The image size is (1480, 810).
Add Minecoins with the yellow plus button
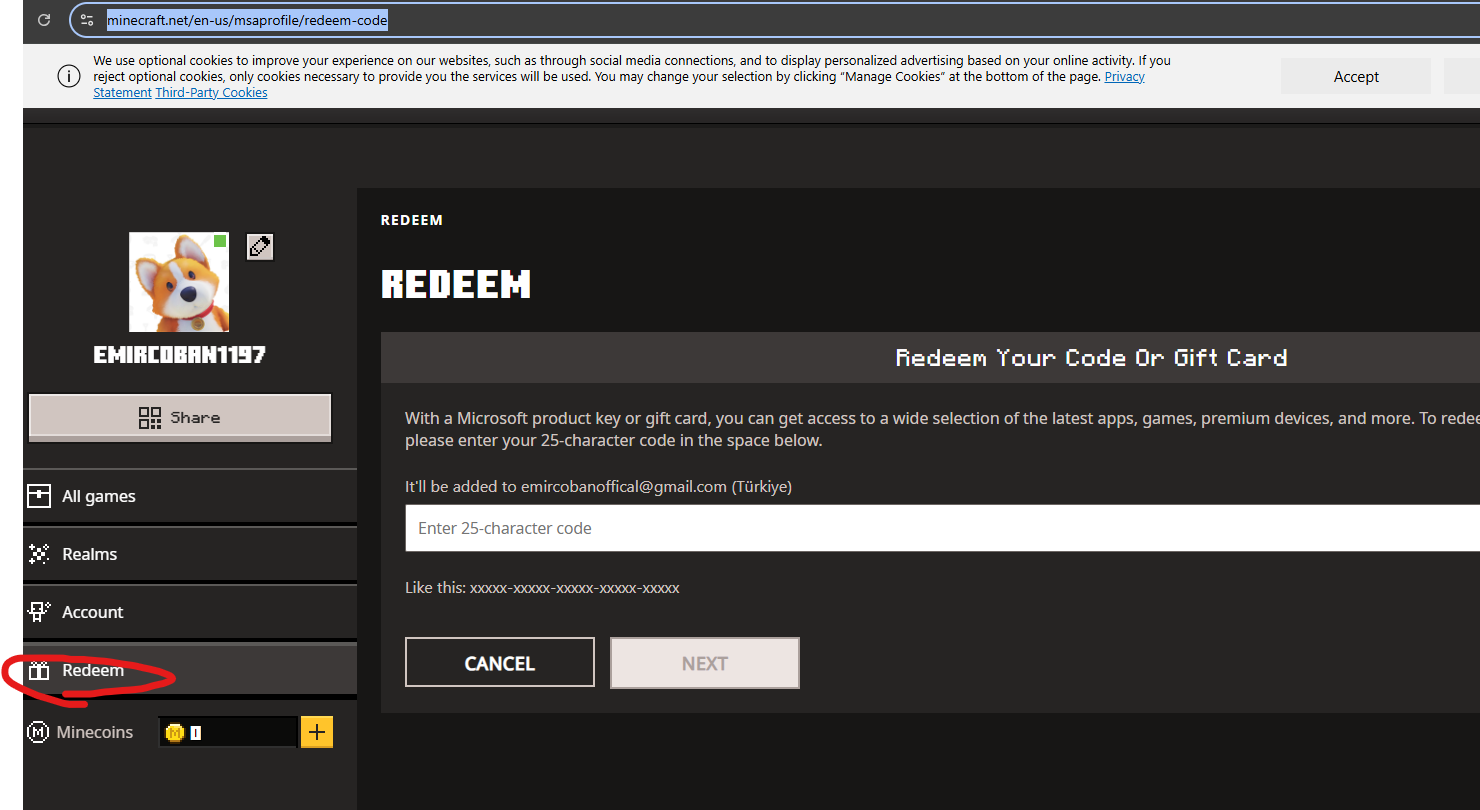(x=317, y=732)
